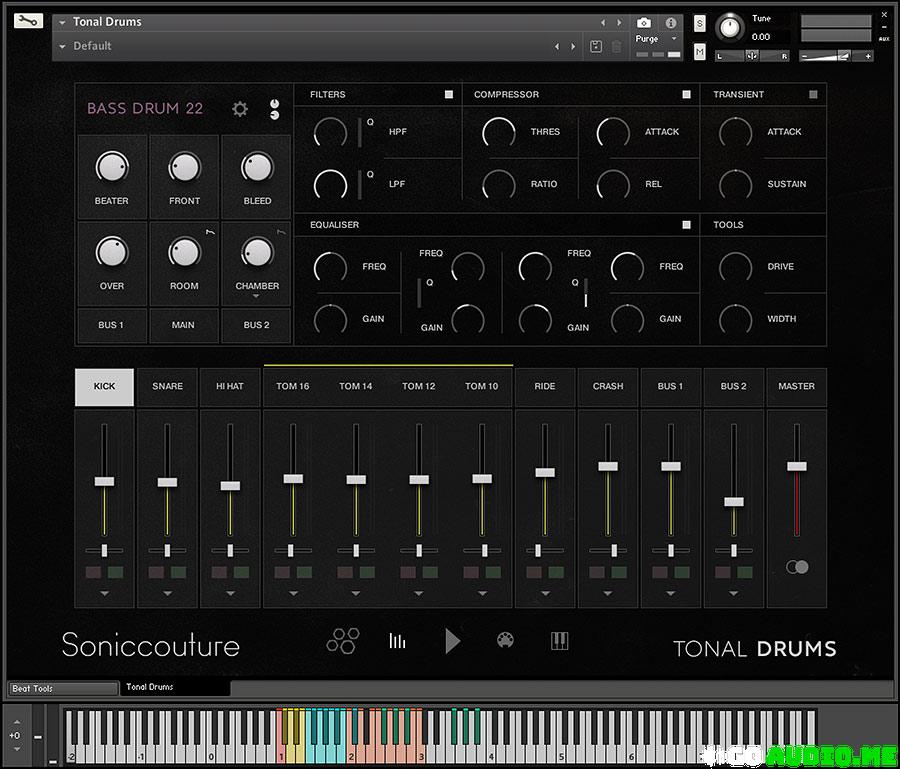Open the MIDI connector page icon
The height and width of the screenshot is (769, 900).
point(506,641)
